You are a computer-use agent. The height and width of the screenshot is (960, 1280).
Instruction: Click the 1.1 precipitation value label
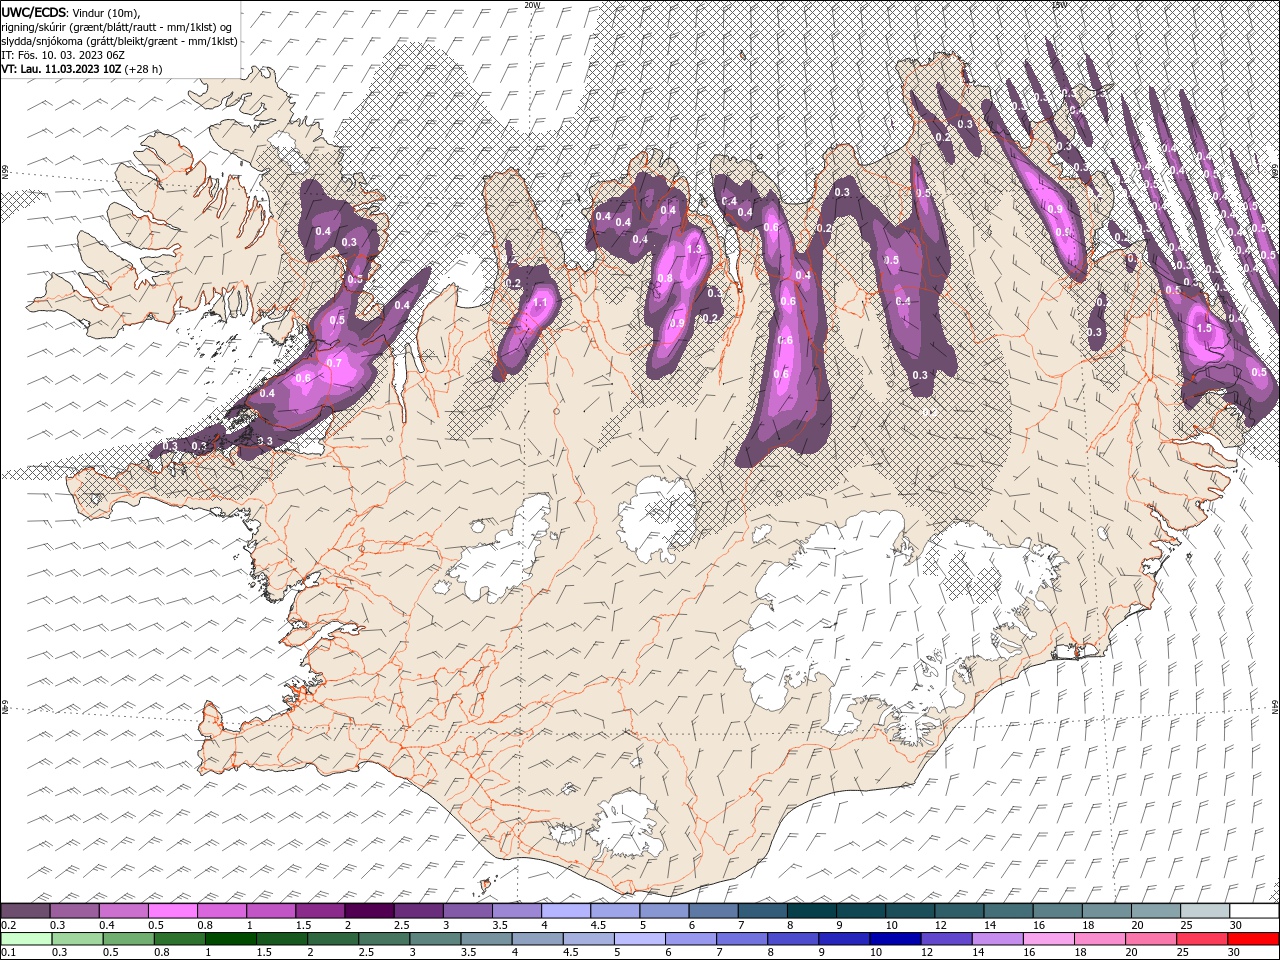coord(541,303)
